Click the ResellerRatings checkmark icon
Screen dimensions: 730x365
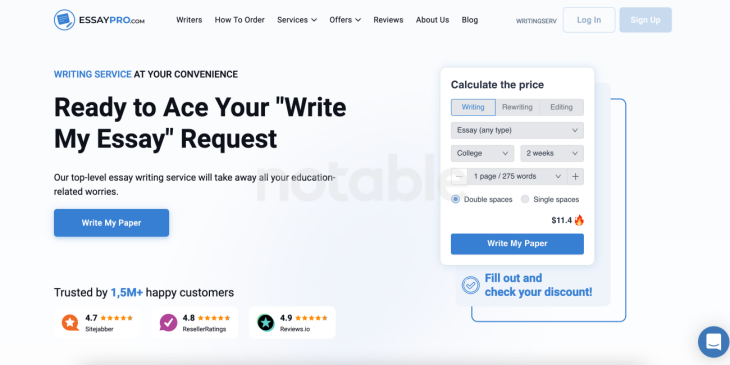[169, 322]
